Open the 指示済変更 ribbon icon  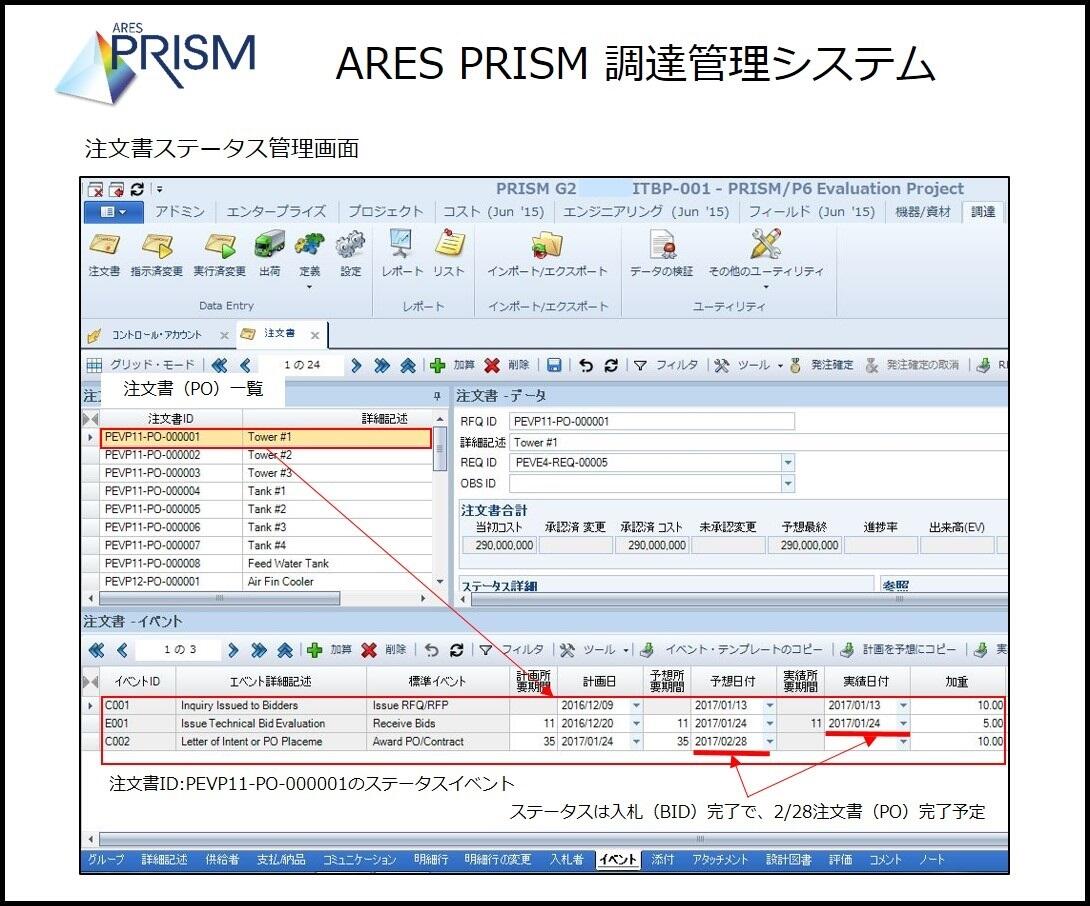point(156,255)
